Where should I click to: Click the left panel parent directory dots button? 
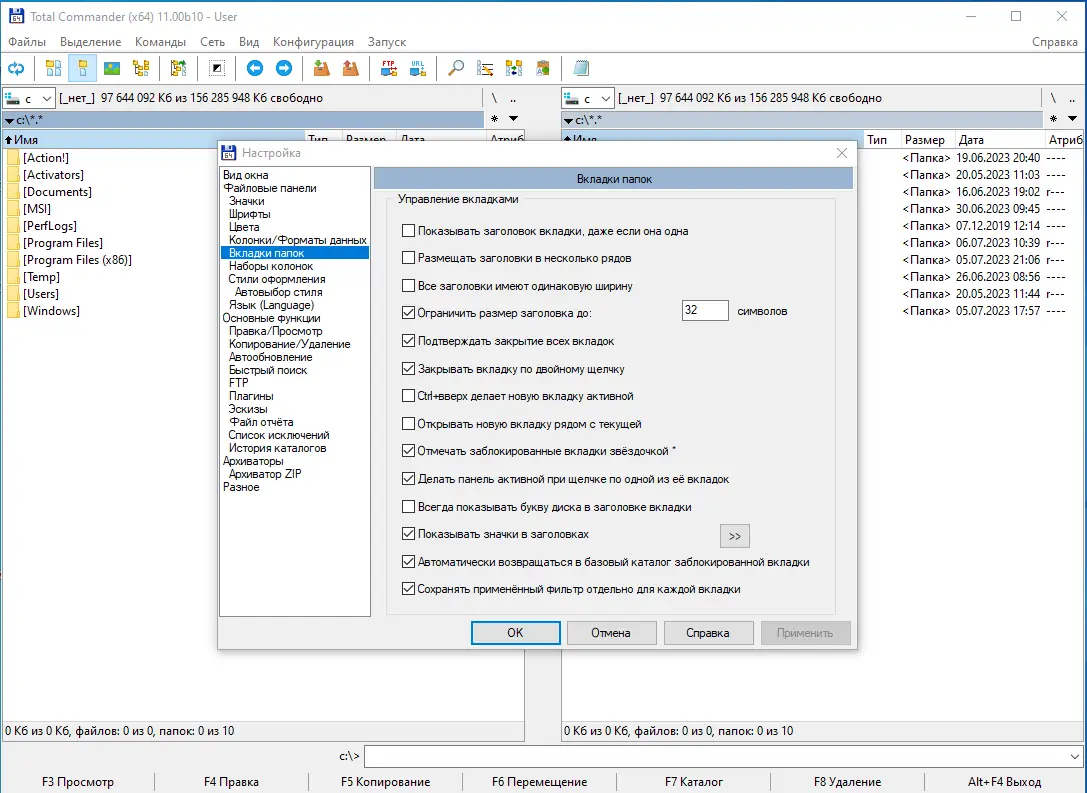tap(513, 98)
